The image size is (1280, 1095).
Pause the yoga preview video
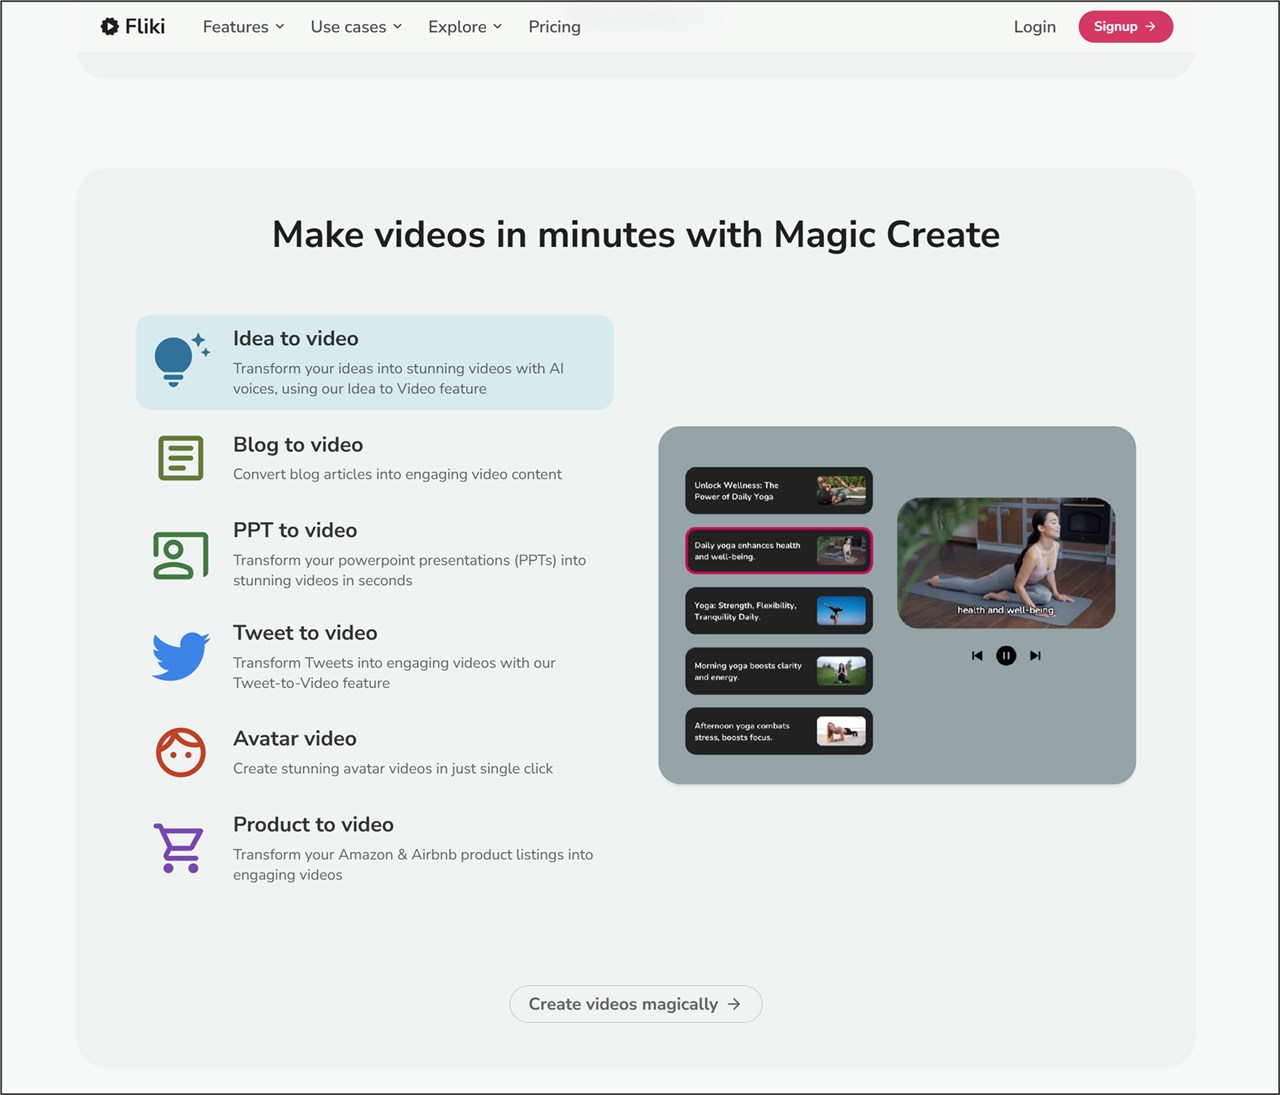1006,656
